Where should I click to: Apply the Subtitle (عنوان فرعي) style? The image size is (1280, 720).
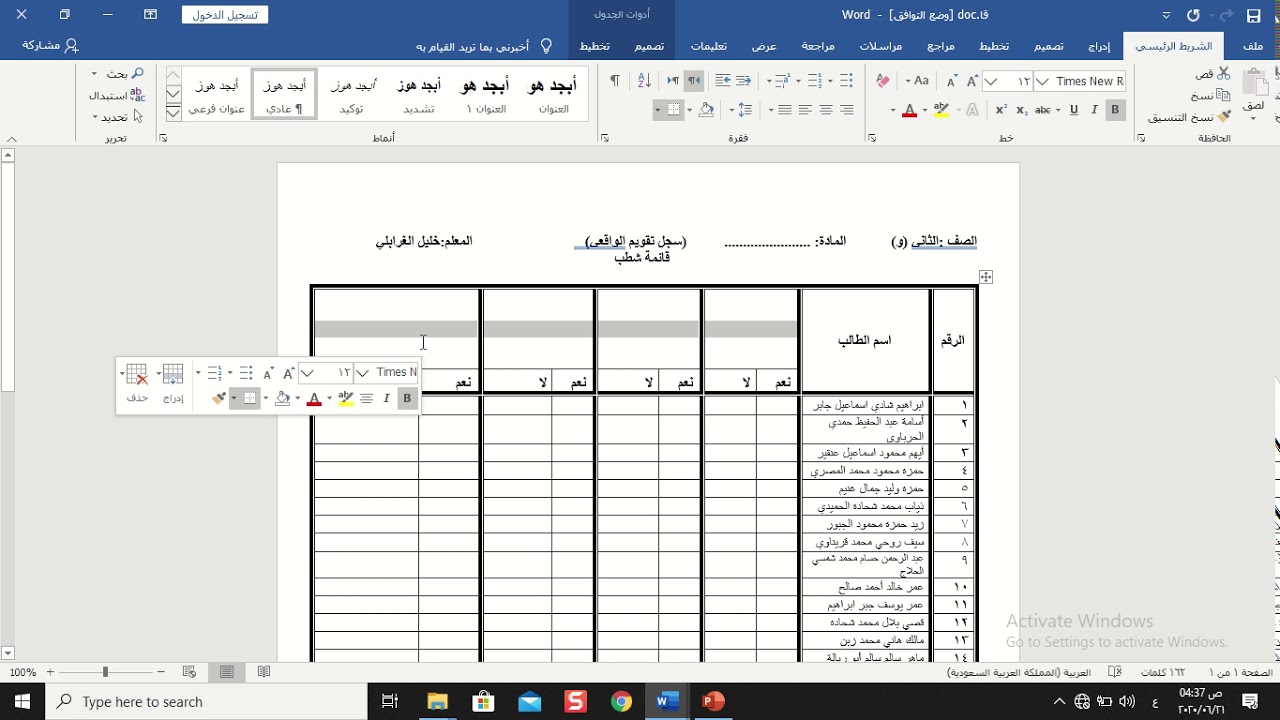[217, 95]
